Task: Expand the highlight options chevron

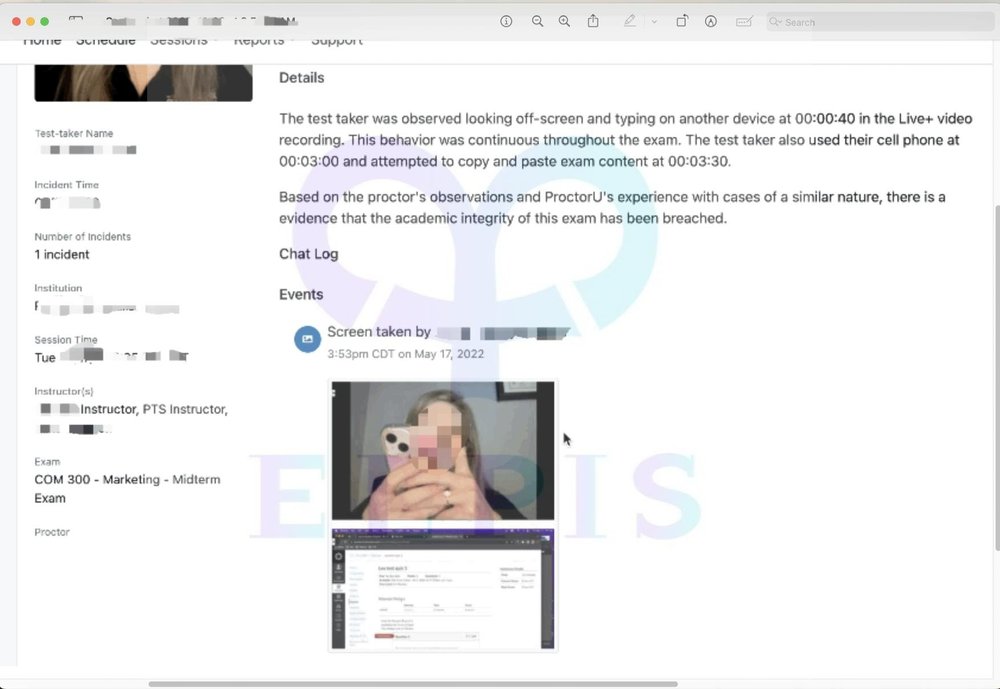Action: click(x=654, y=22)
